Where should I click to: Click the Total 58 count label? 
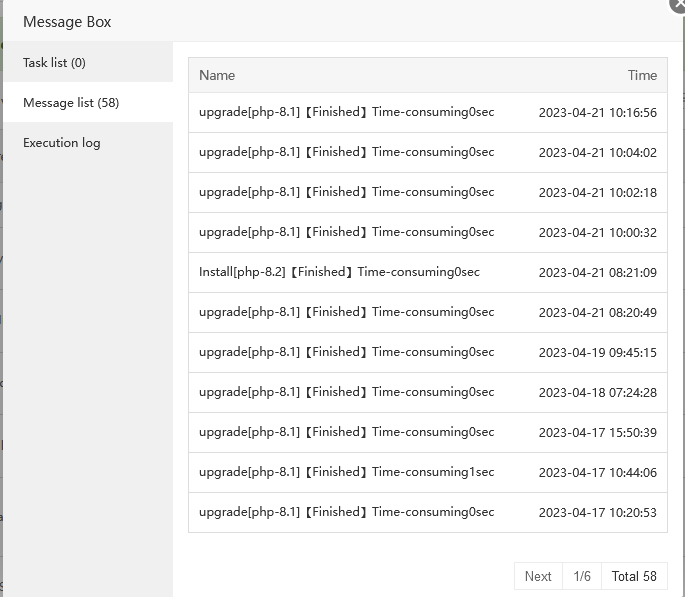[634, 576]
